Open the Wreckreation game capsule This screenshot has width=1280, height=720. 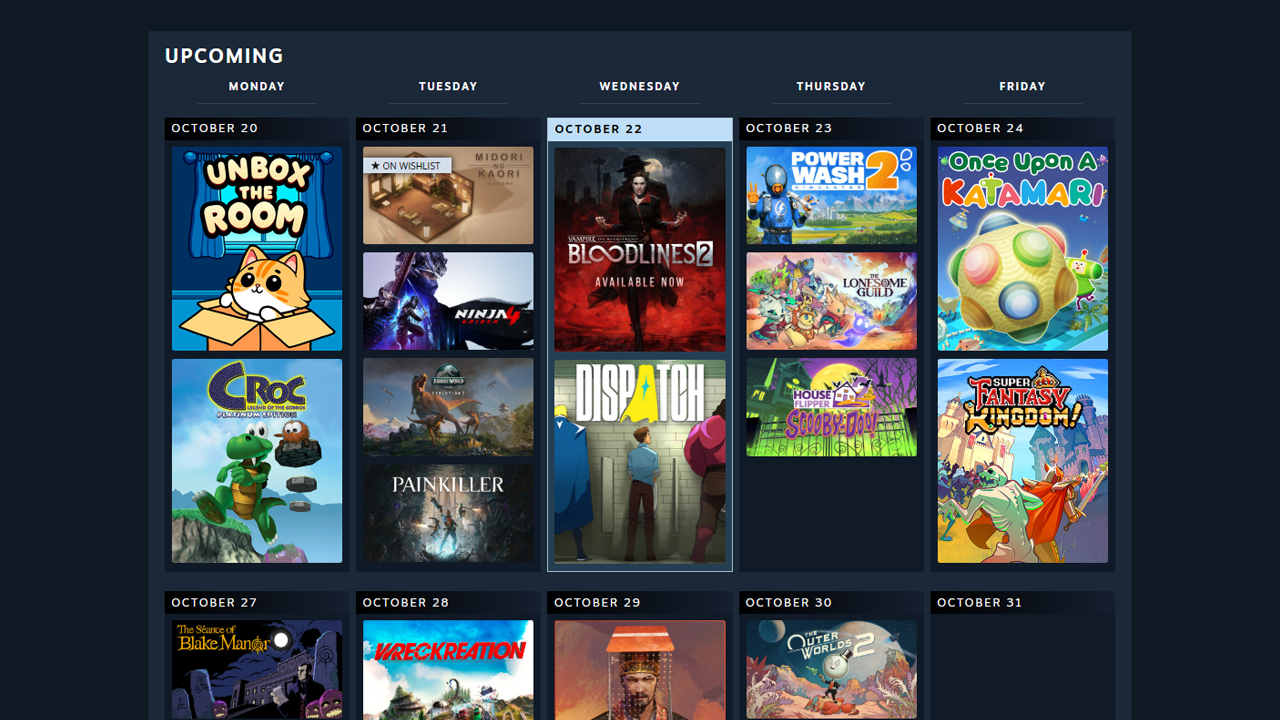pos(448,668)
